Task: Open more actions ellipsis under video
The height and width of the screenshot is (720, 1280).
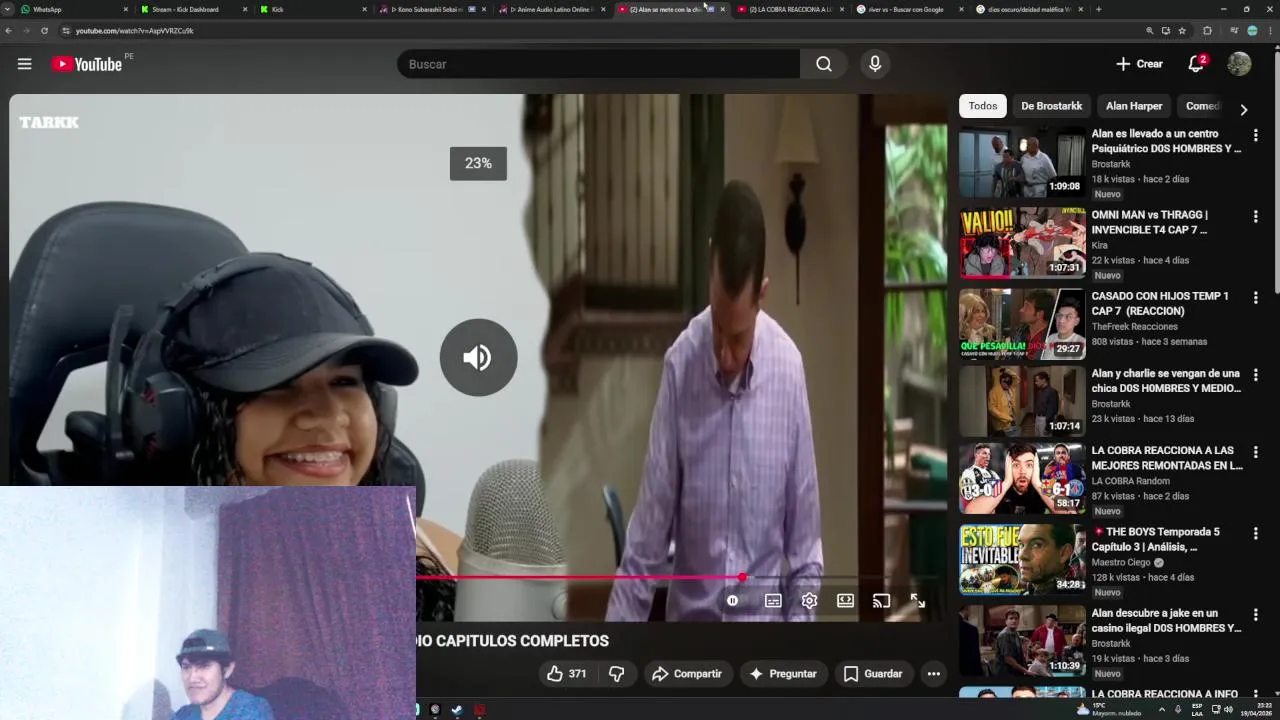Action: pos(933,674)
